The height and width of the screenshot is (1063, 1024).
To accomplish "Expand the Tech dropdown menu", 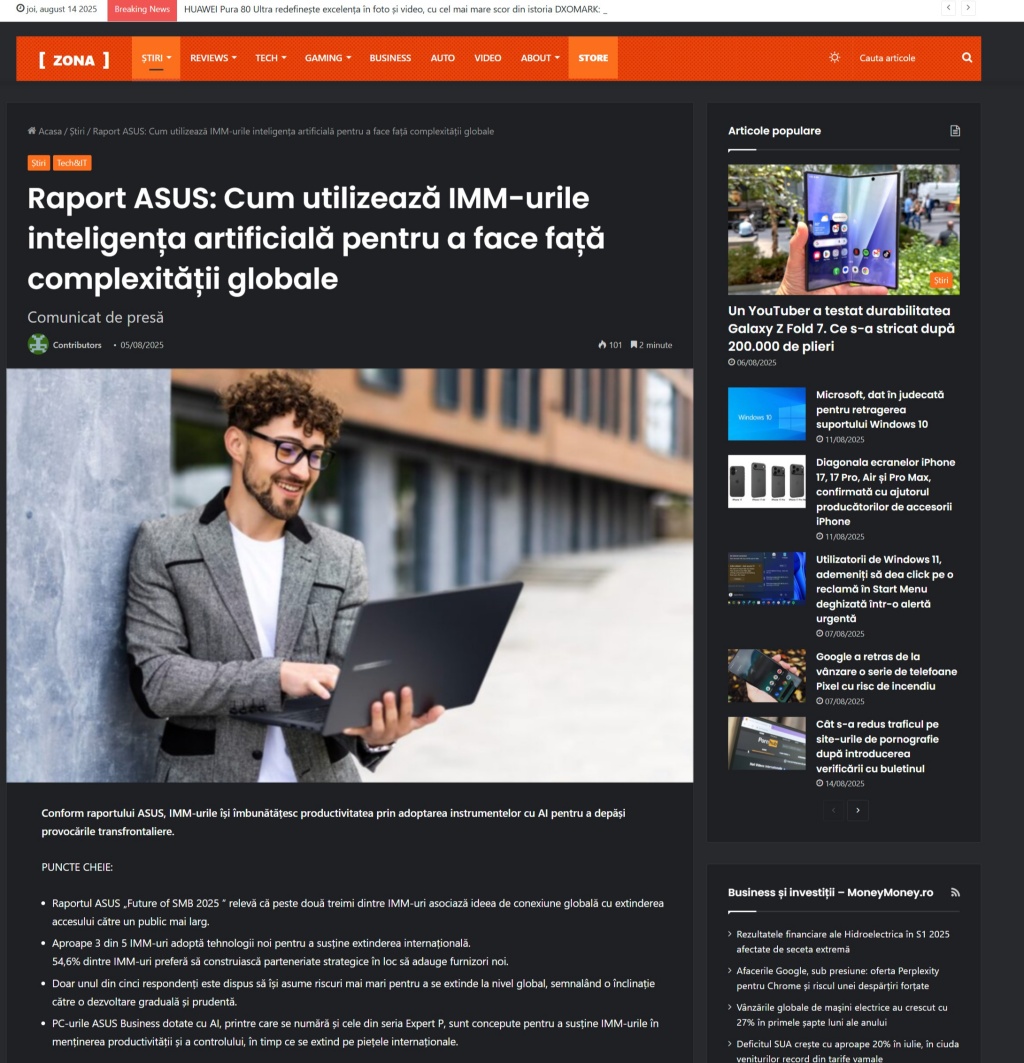I will (x=271, y=58).
